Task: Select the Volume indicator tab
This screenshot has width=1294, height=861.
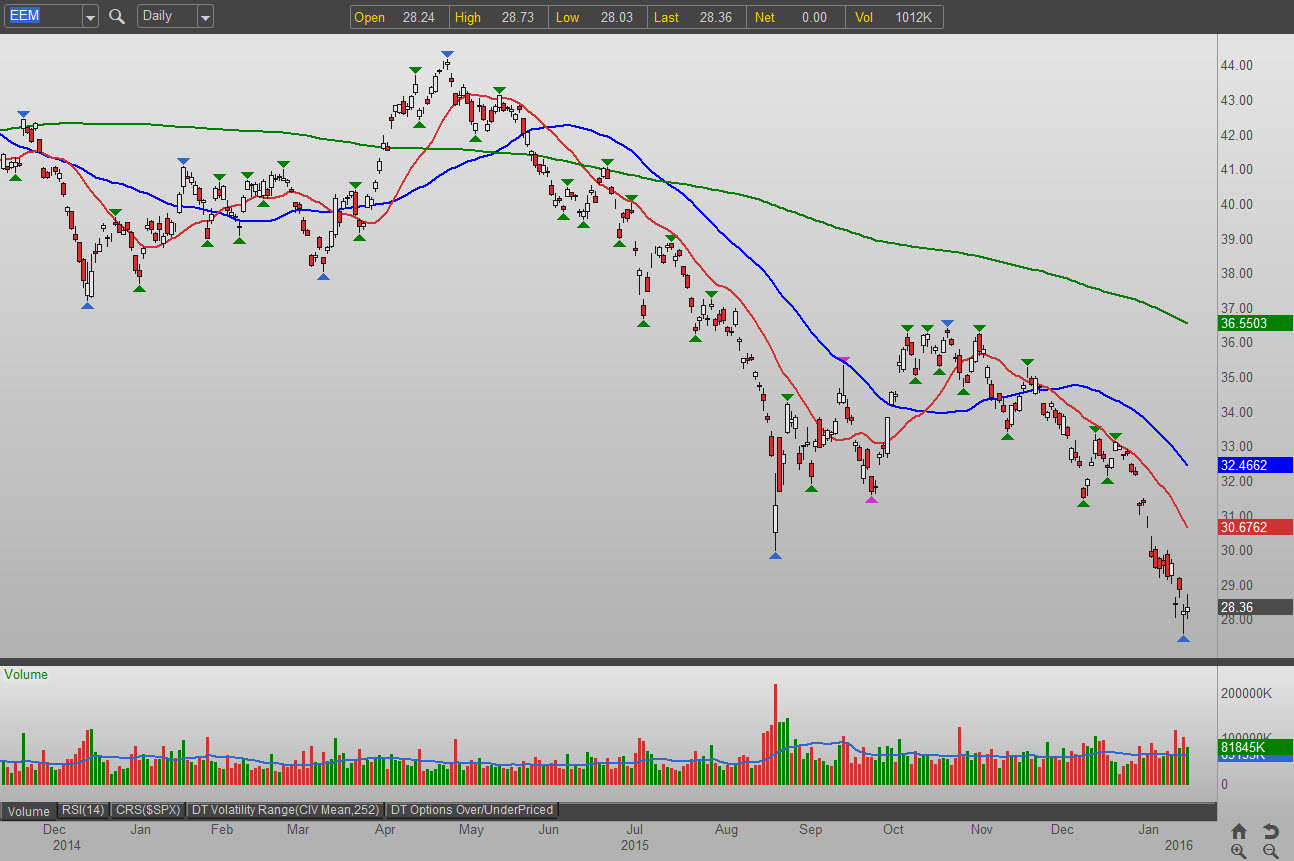Action: [28, 811]
